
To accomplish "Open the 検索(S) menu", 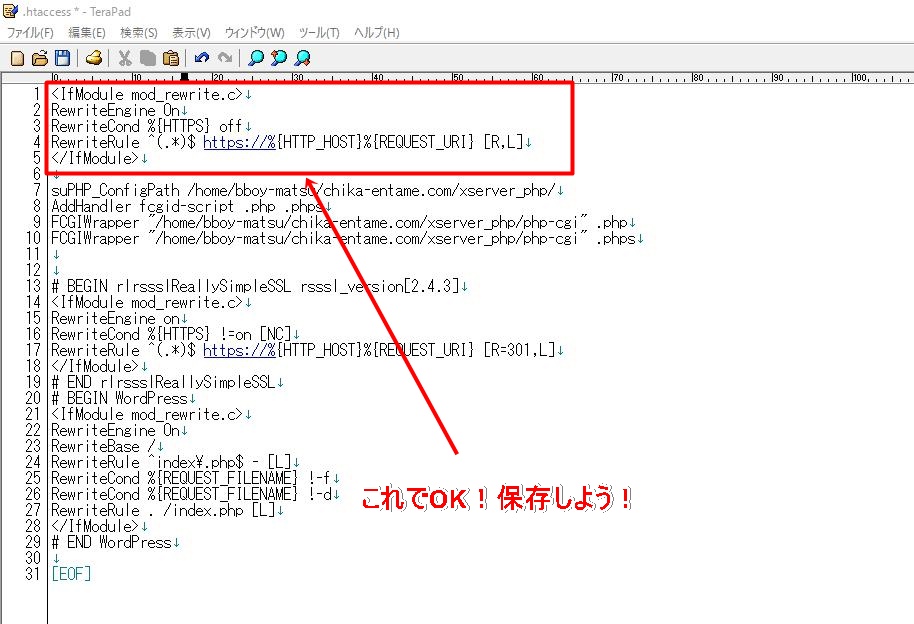I will coord(139,33).
